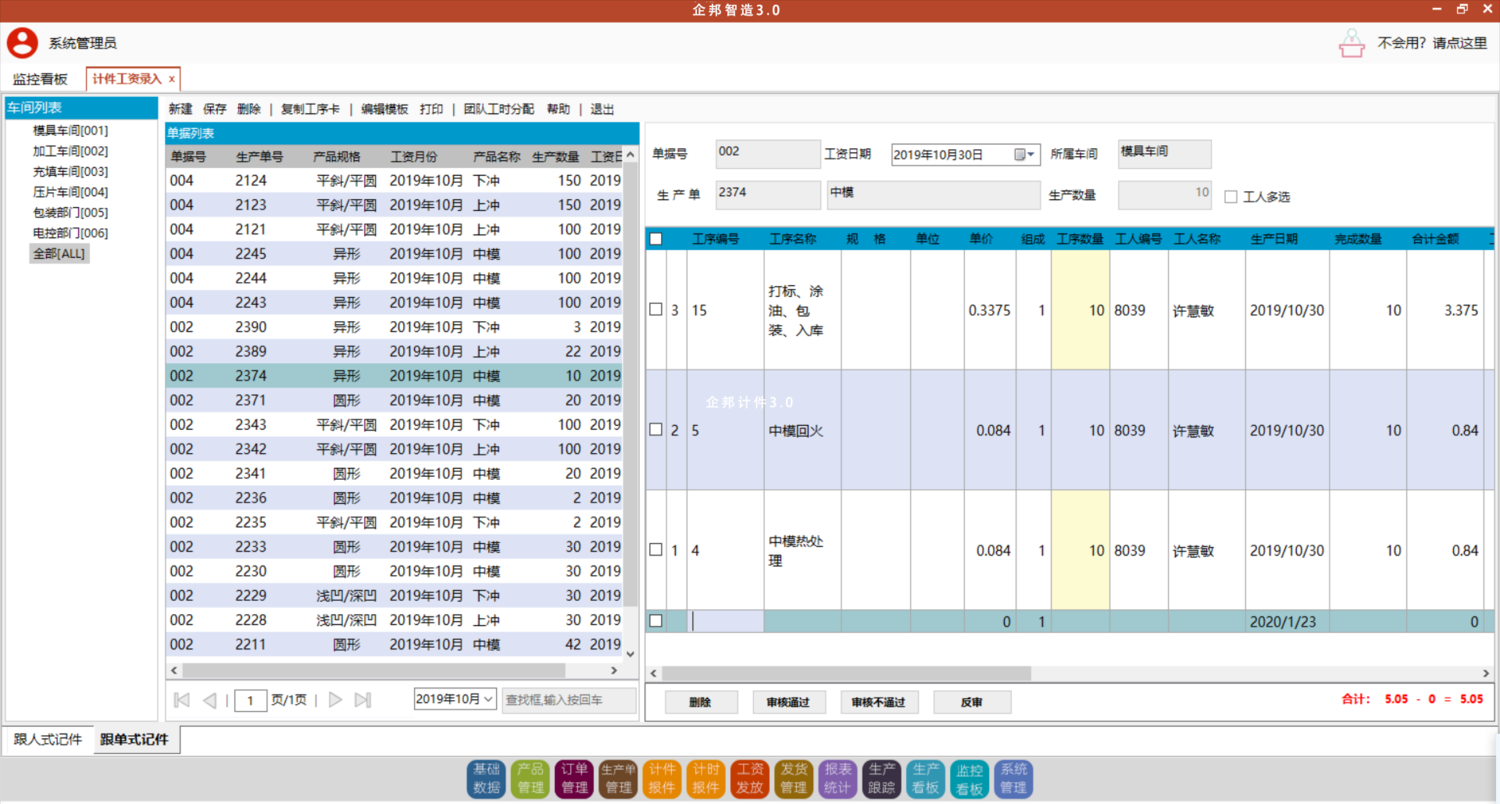Open the 2019年10月 month dropdown
Image resolution: width=1500 pixels, height=804 pixels.
(489, 700)
